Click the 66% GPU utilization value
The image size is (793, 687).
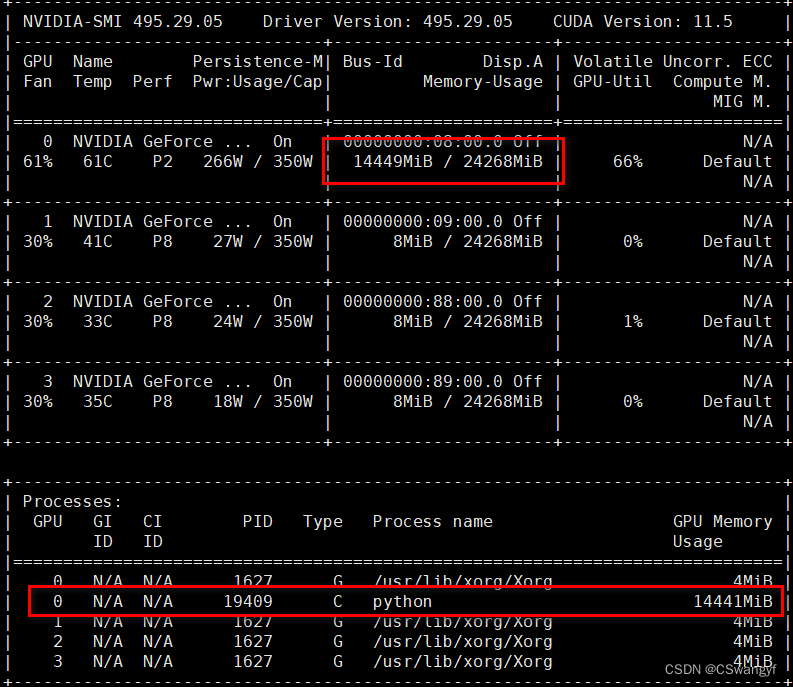[x=628, y=161]
